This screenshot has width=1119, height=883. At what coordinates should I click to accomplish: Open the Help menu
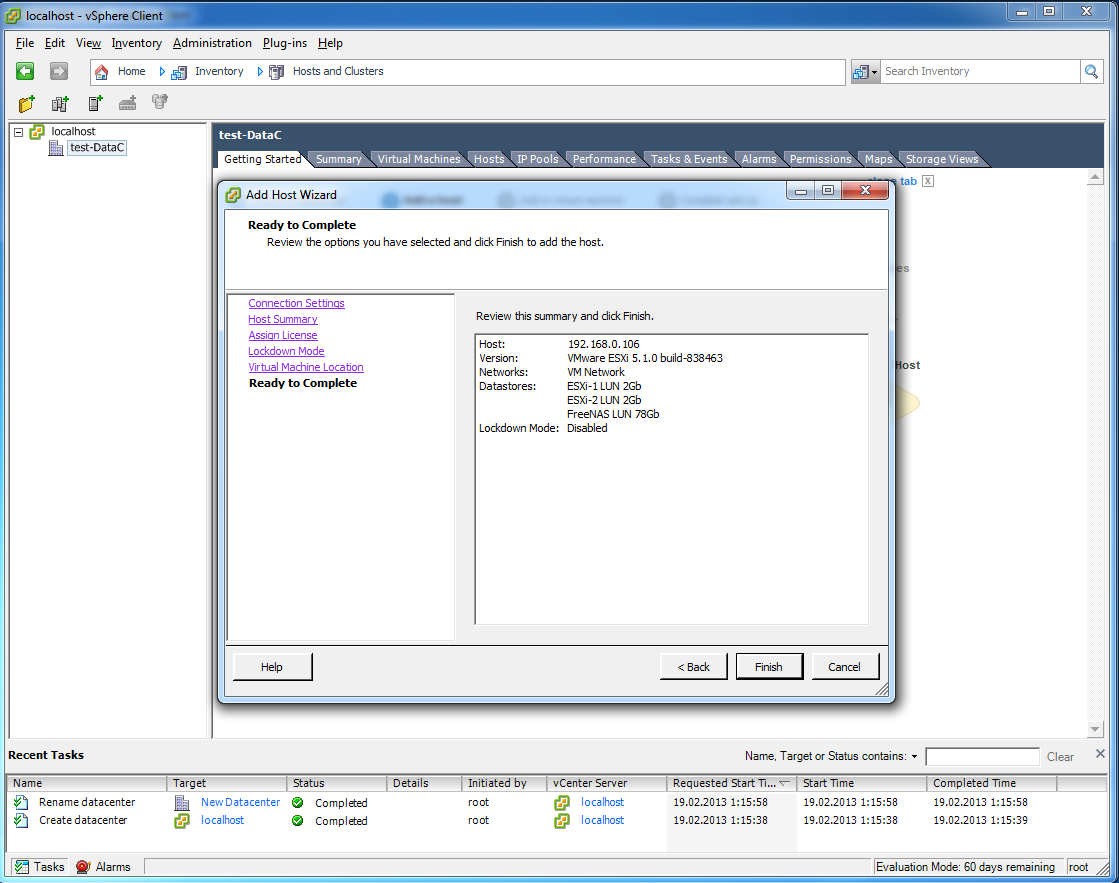[330, 43]
